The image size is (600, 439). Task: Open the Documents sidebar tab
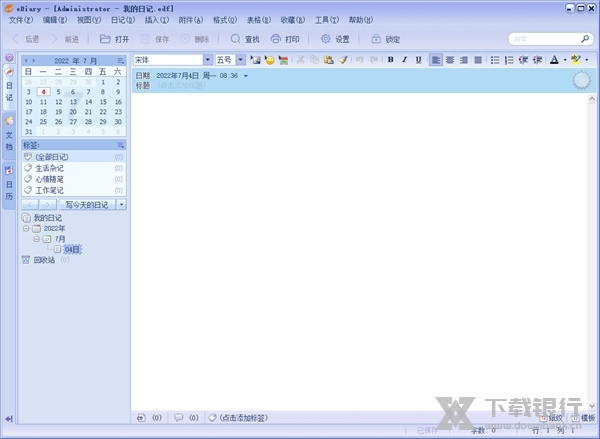(9, 136)
